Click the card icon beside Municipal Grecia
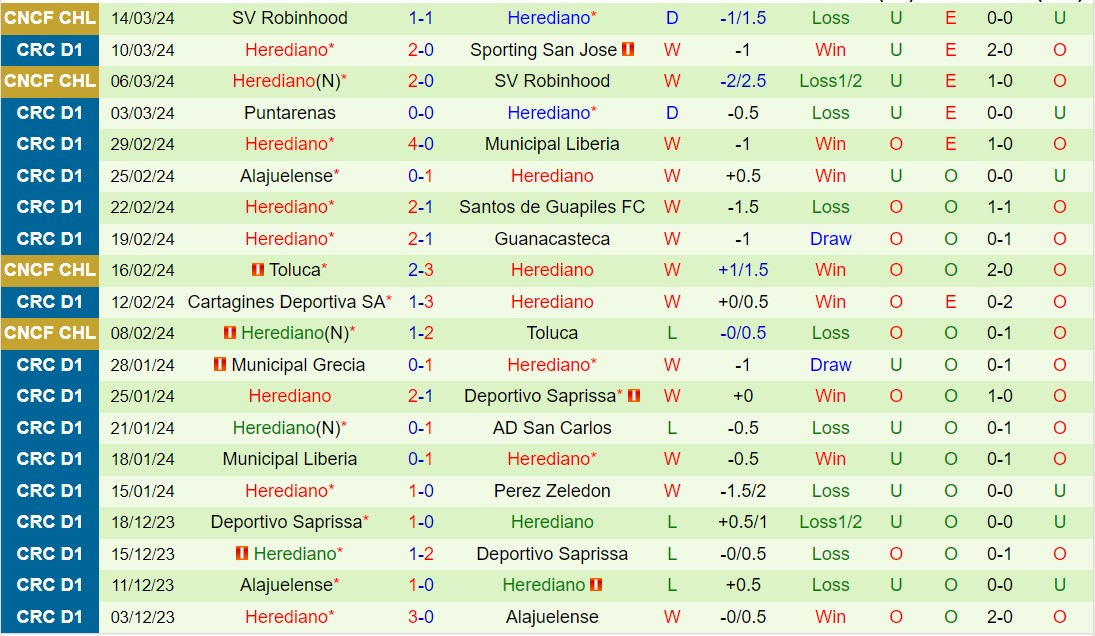This screenshot has width=1095, height=636. (219, 365)
